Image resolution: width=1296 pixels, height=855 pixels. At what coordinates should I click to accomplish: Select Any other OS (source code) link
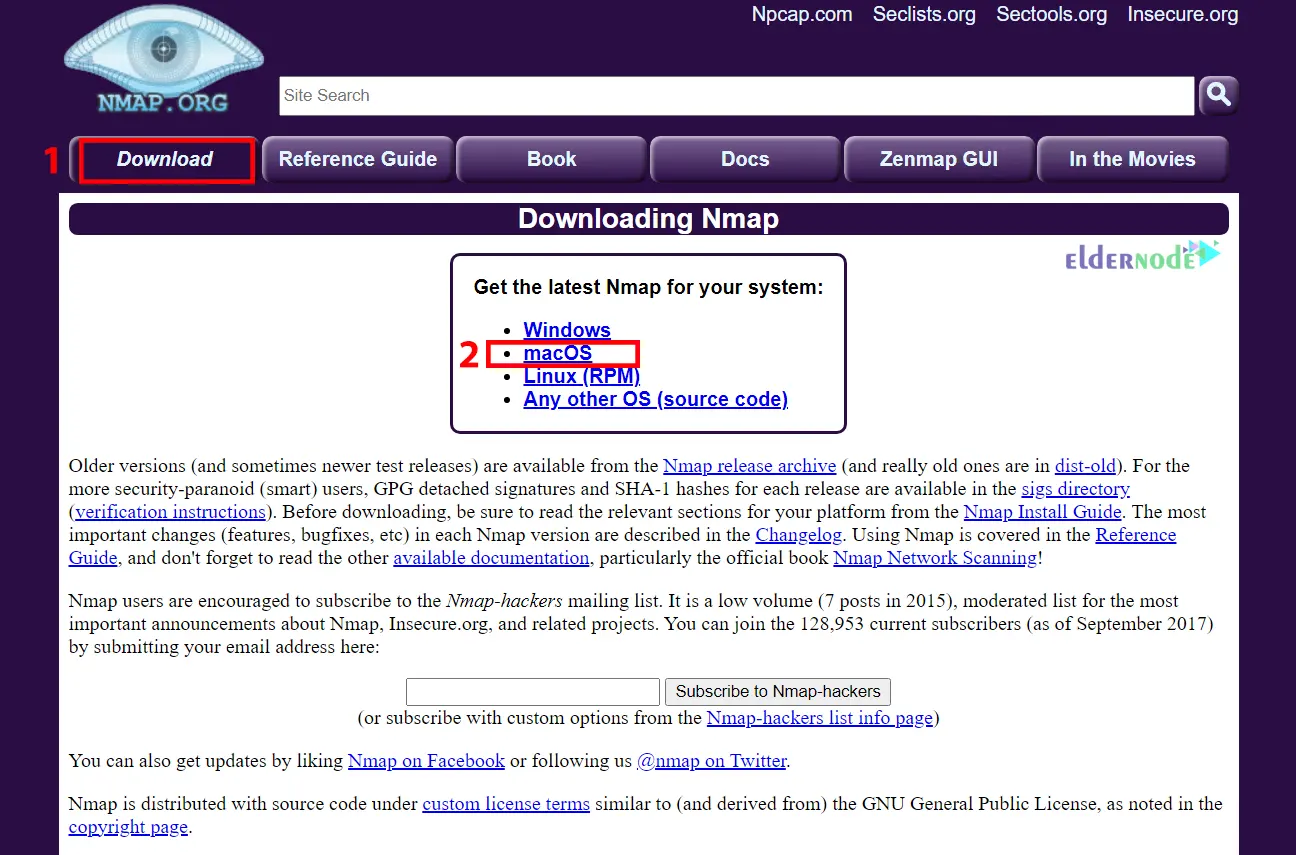tap(655, 399)
